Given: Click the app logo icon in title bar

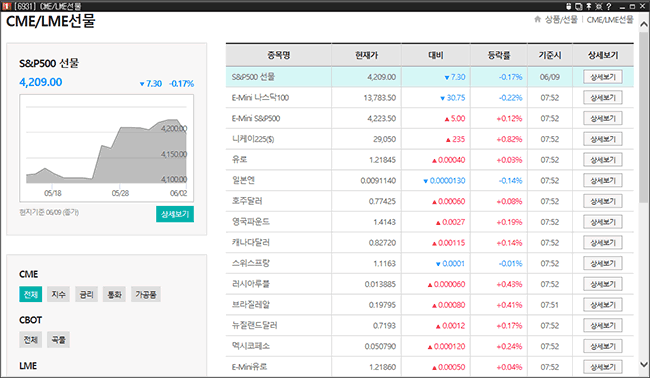Looking at the screenshot, I should 6,6.
